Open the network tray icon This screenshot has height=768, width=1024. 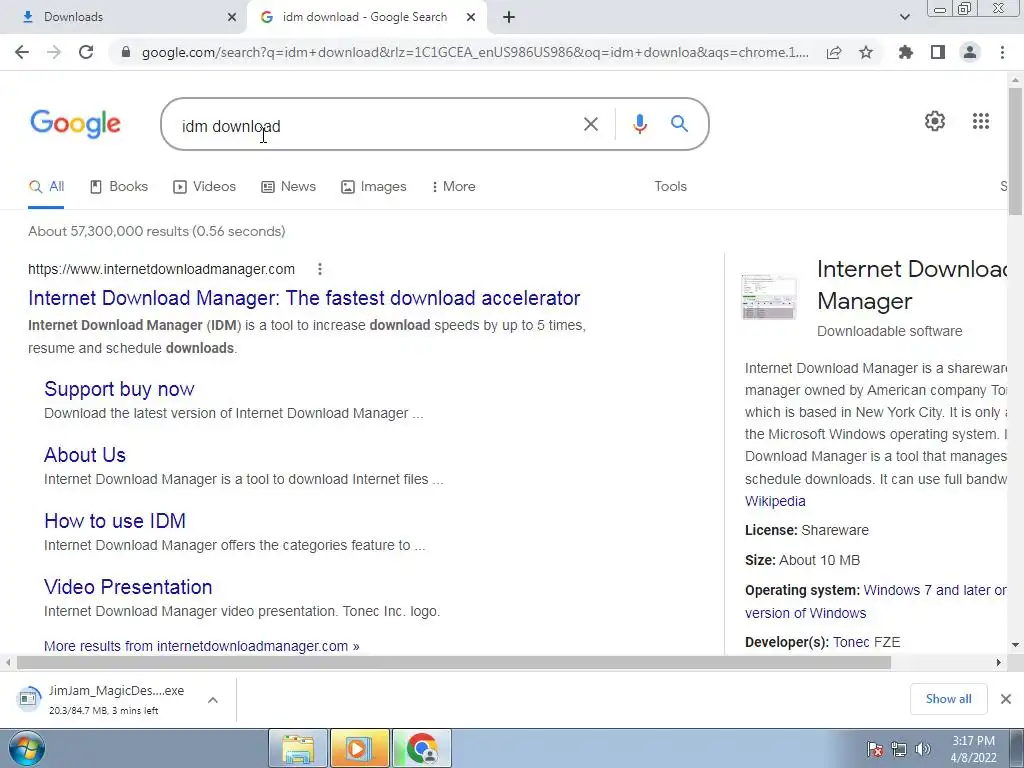point(899,749)
